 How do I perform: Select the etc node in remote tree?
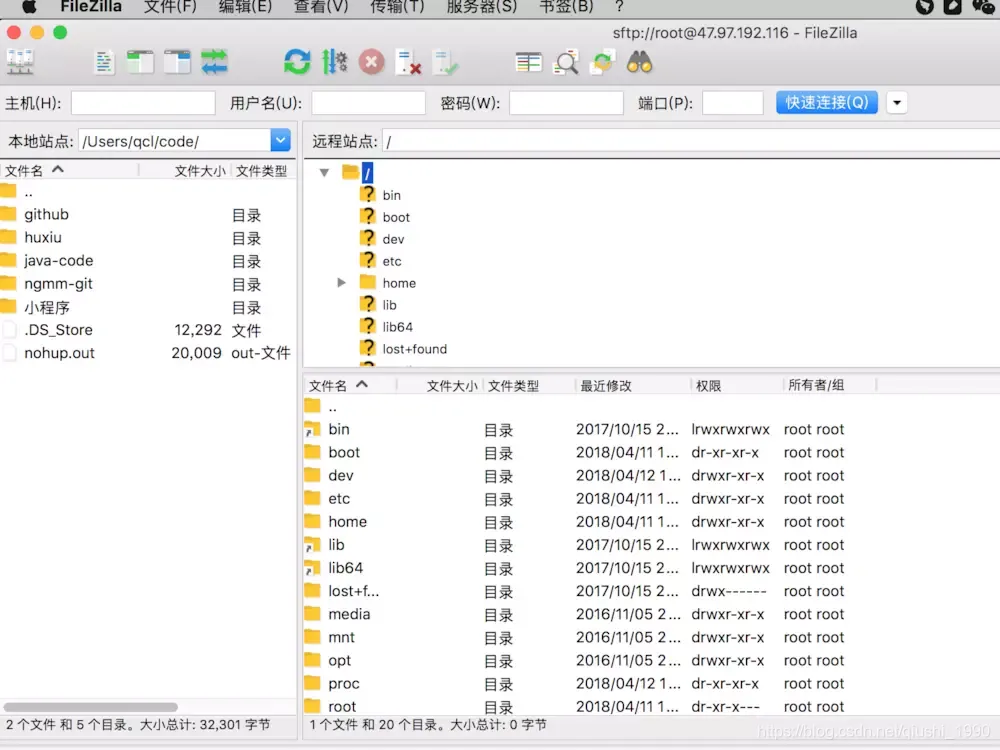(392, 261)
